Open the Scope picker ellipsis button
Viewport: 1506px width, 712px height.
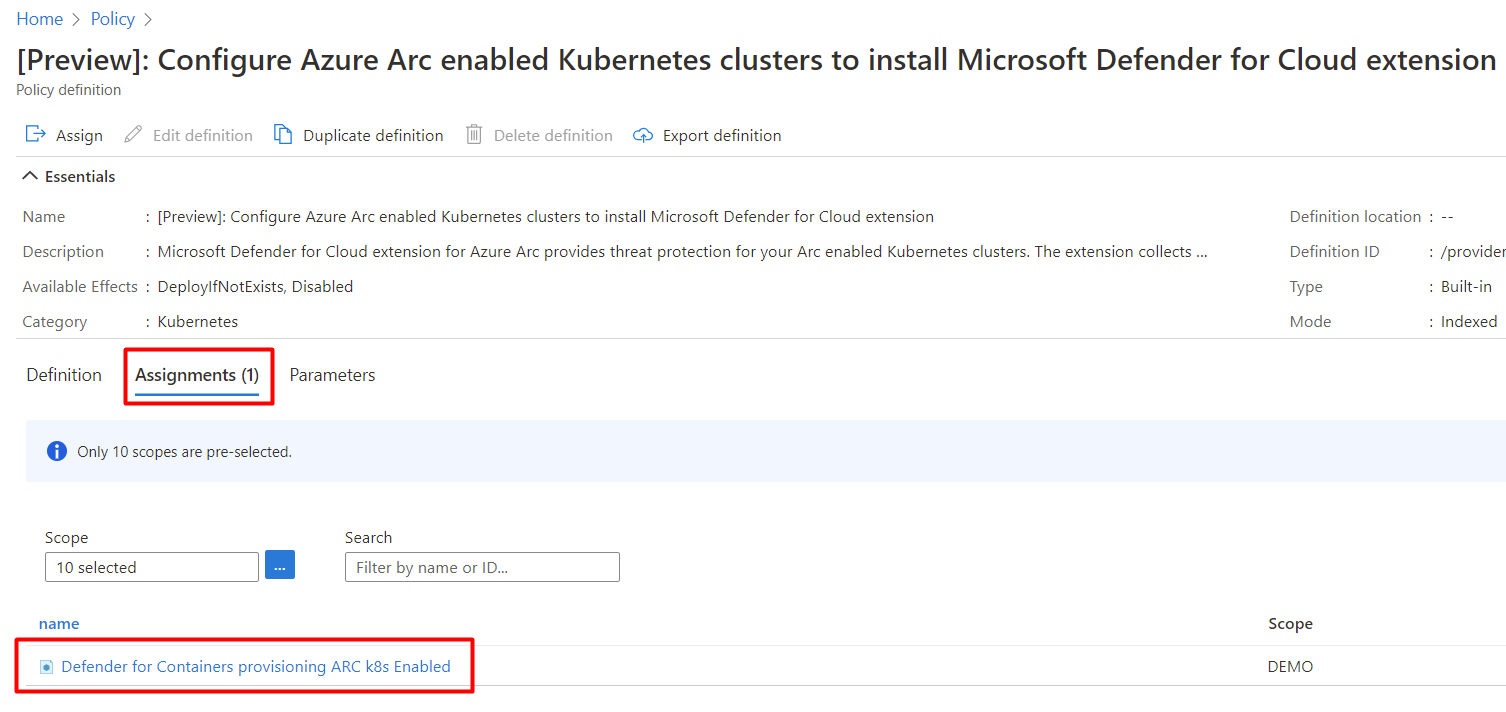tap(280, 566)
